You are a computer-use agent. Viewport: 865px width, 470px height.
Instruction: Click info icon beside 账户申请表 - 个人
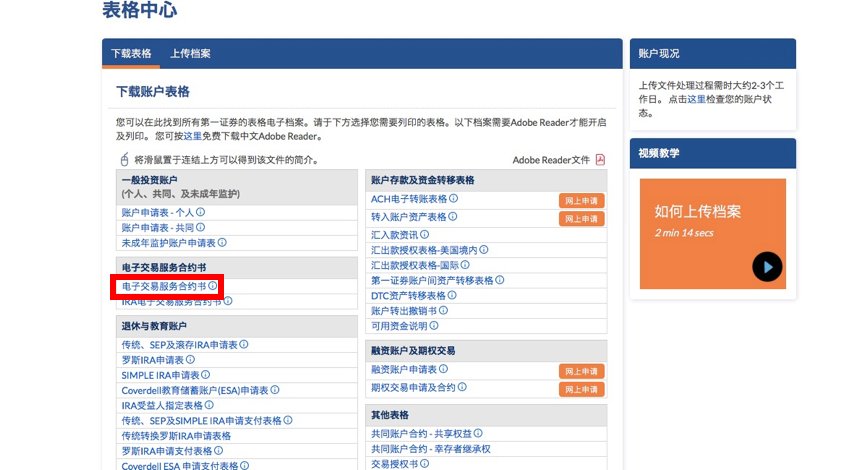click(x=201, y=212)
